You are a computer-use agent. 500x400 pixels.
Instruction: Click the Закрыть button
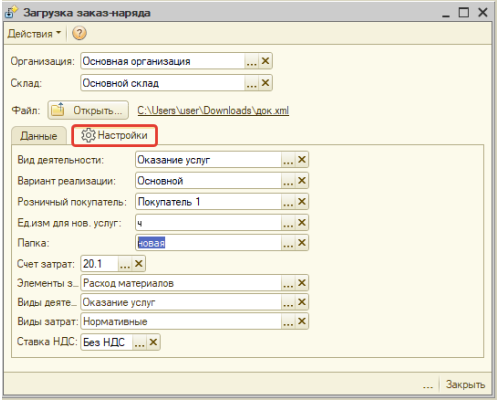(465, 384)
